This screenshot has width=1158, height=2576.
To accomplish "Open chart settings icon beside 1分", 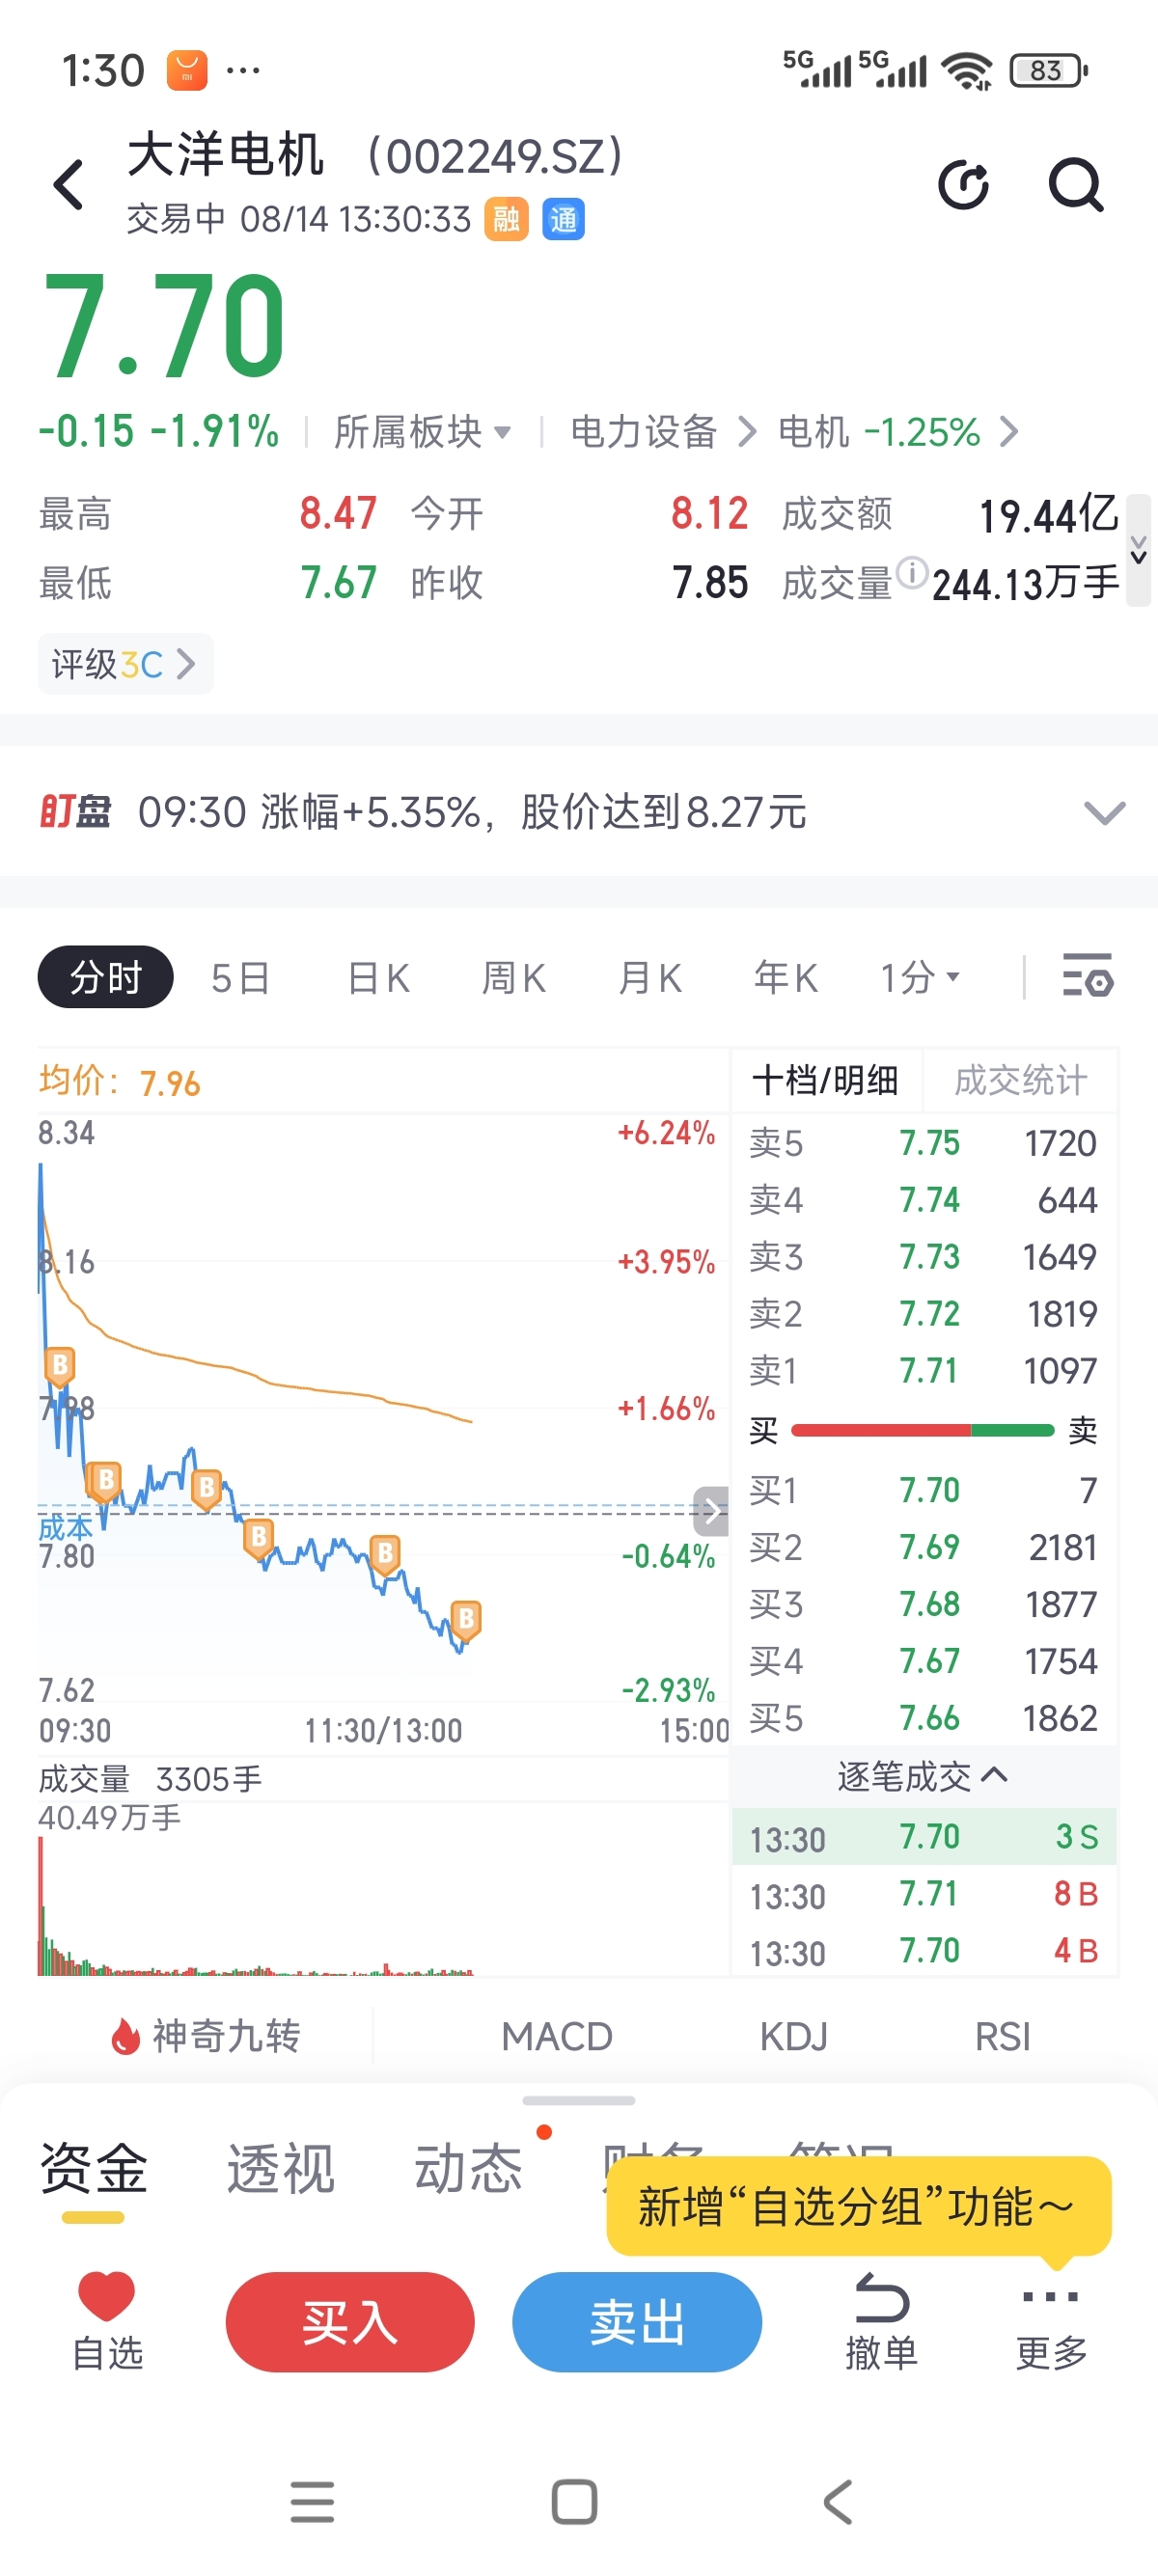I will pos(1087,976).
